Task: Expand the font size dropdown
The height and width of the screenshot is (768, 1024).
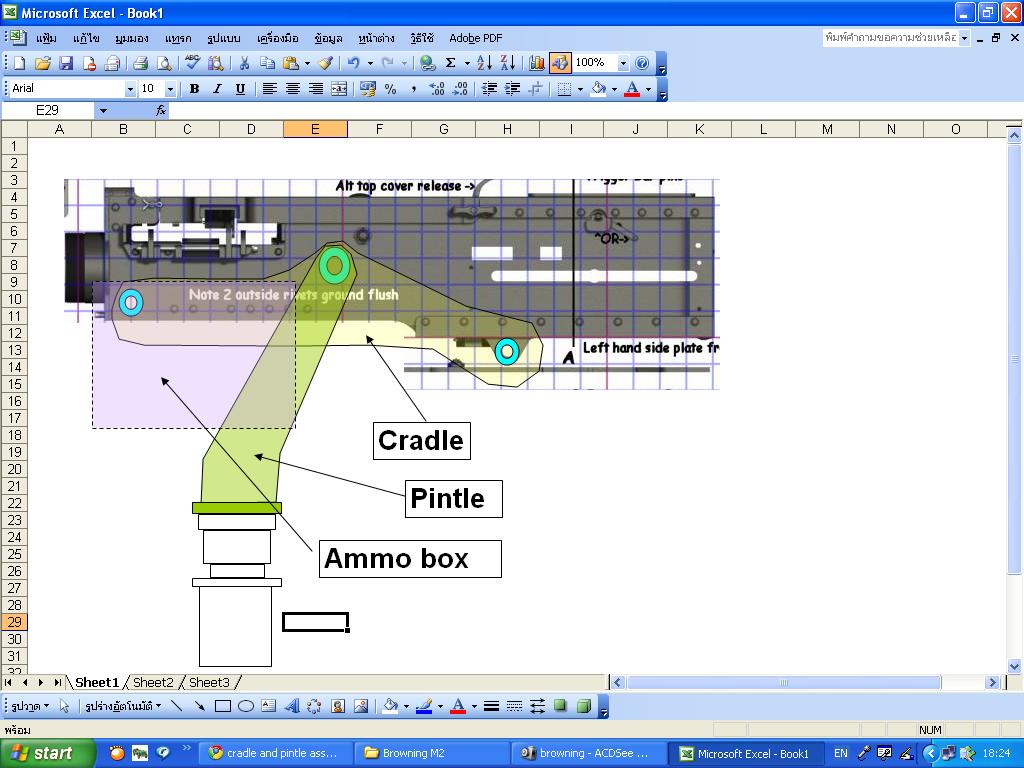Action: (169, 89)
